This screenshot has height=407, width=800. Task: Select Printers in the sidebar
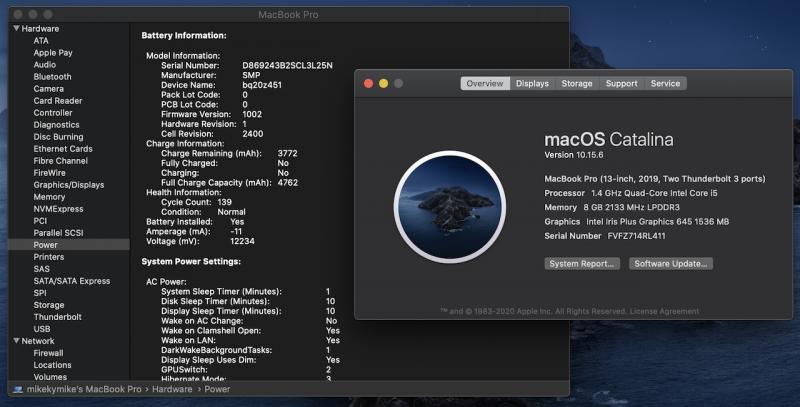click(x=49, y=257)
